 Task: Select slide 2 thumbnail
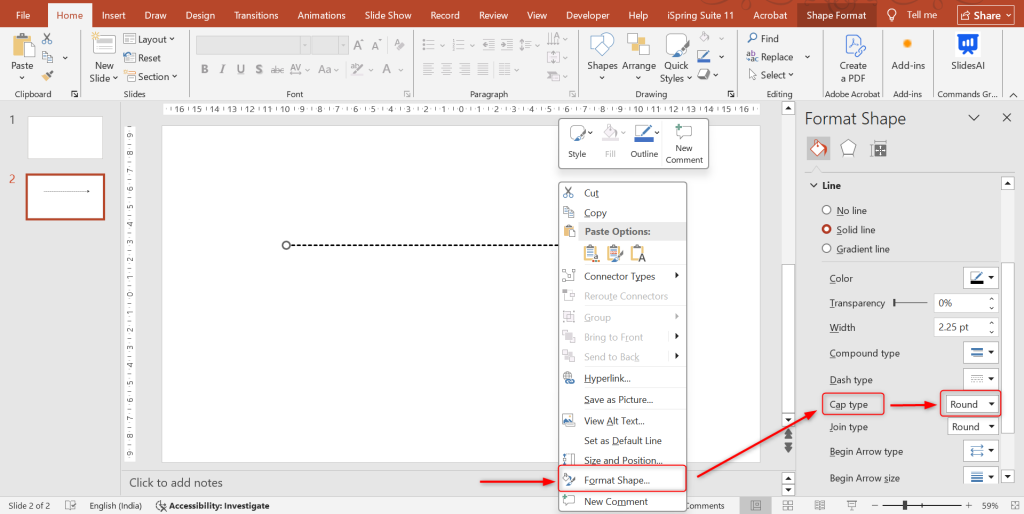coord(65,197)
